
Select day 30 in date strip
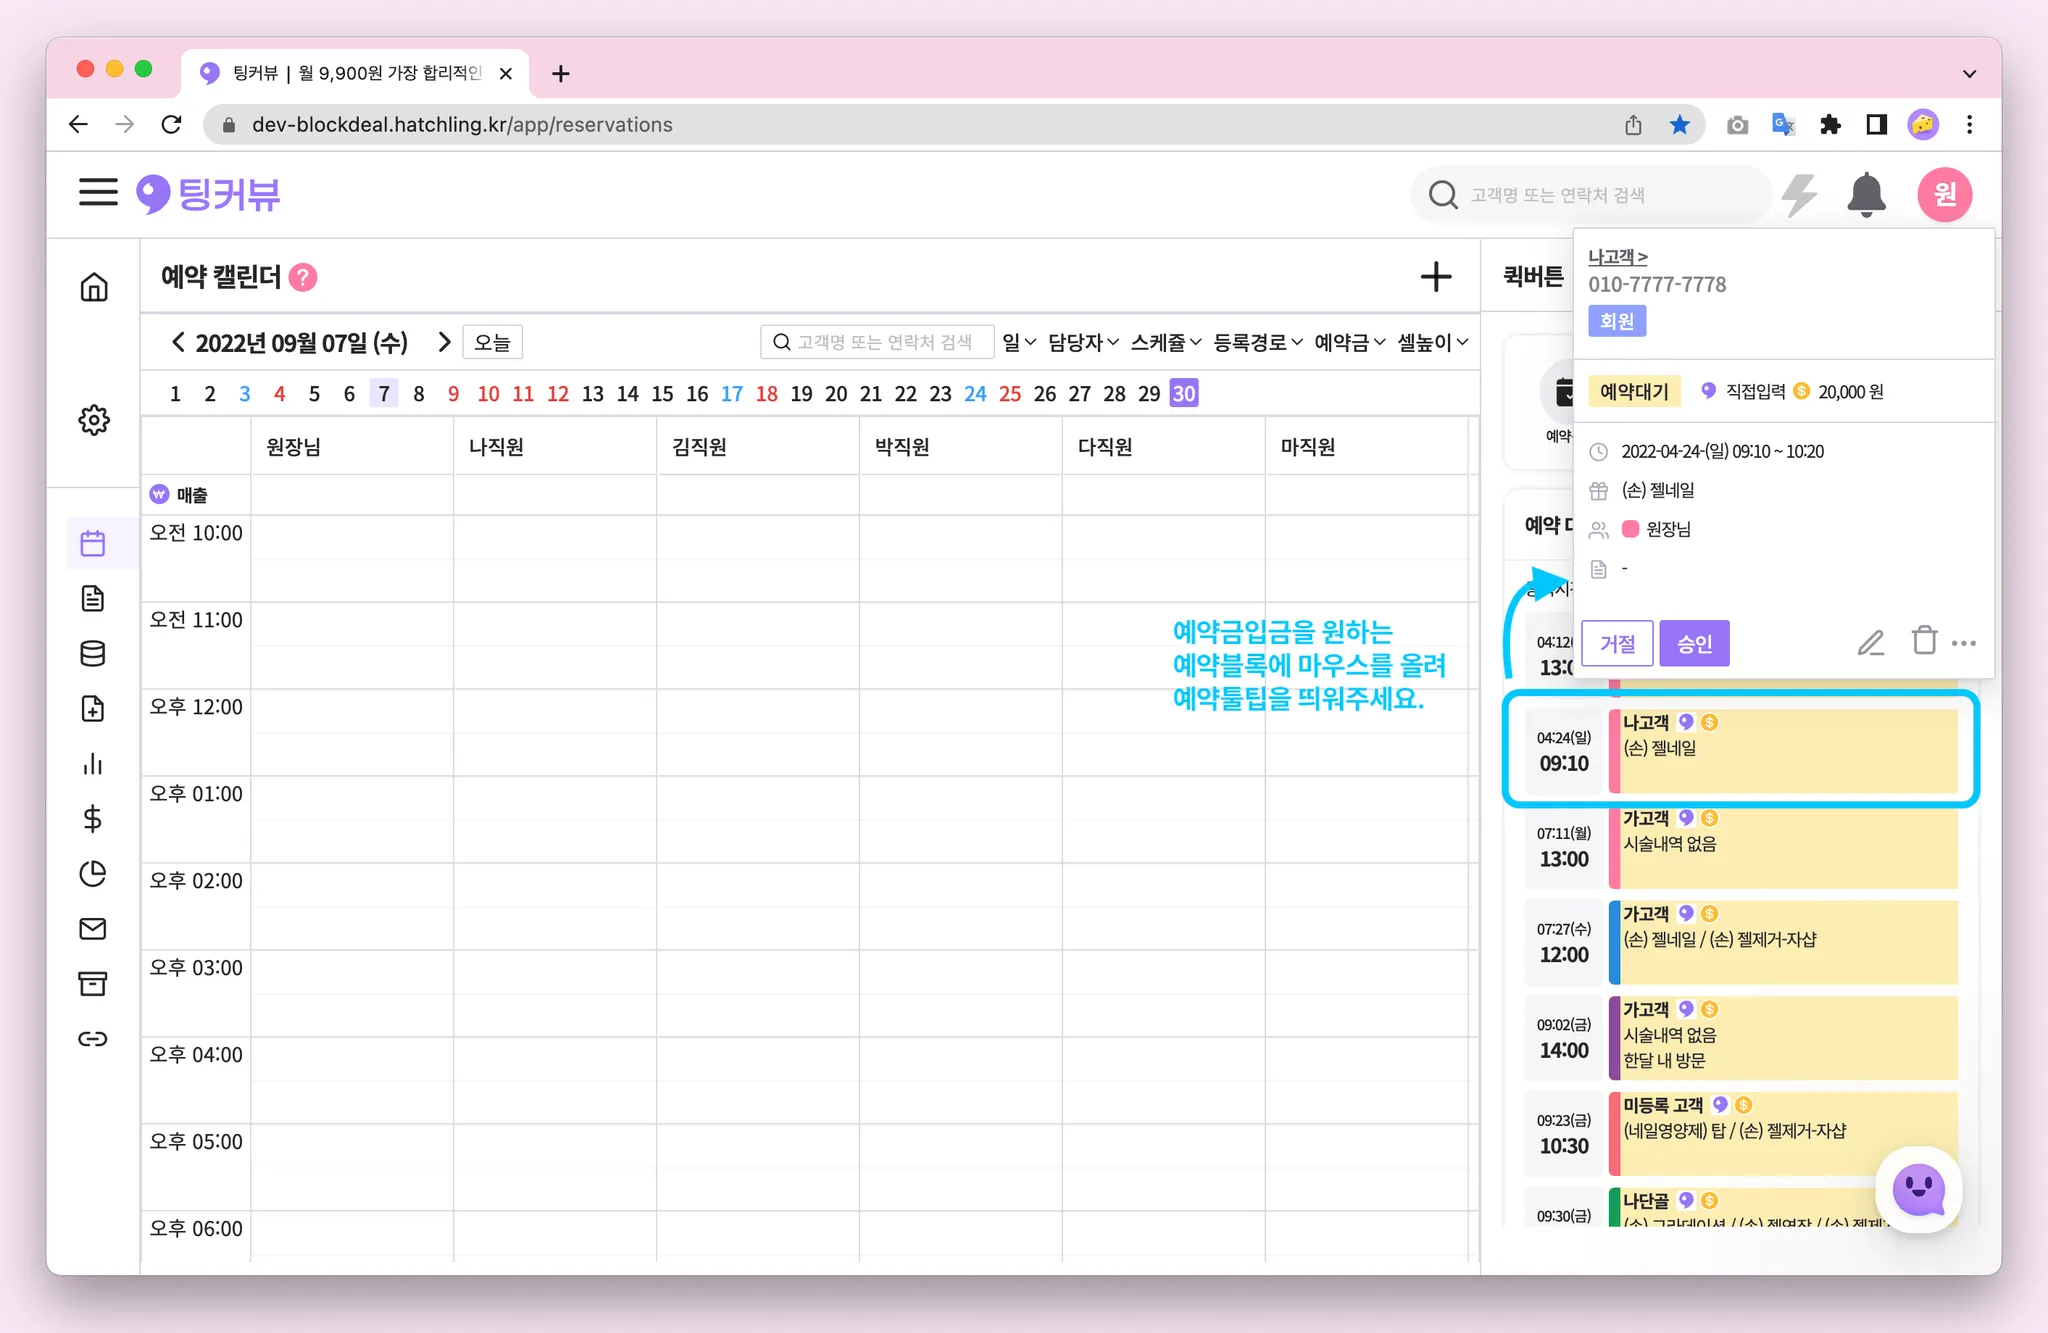pos(1184,394)
